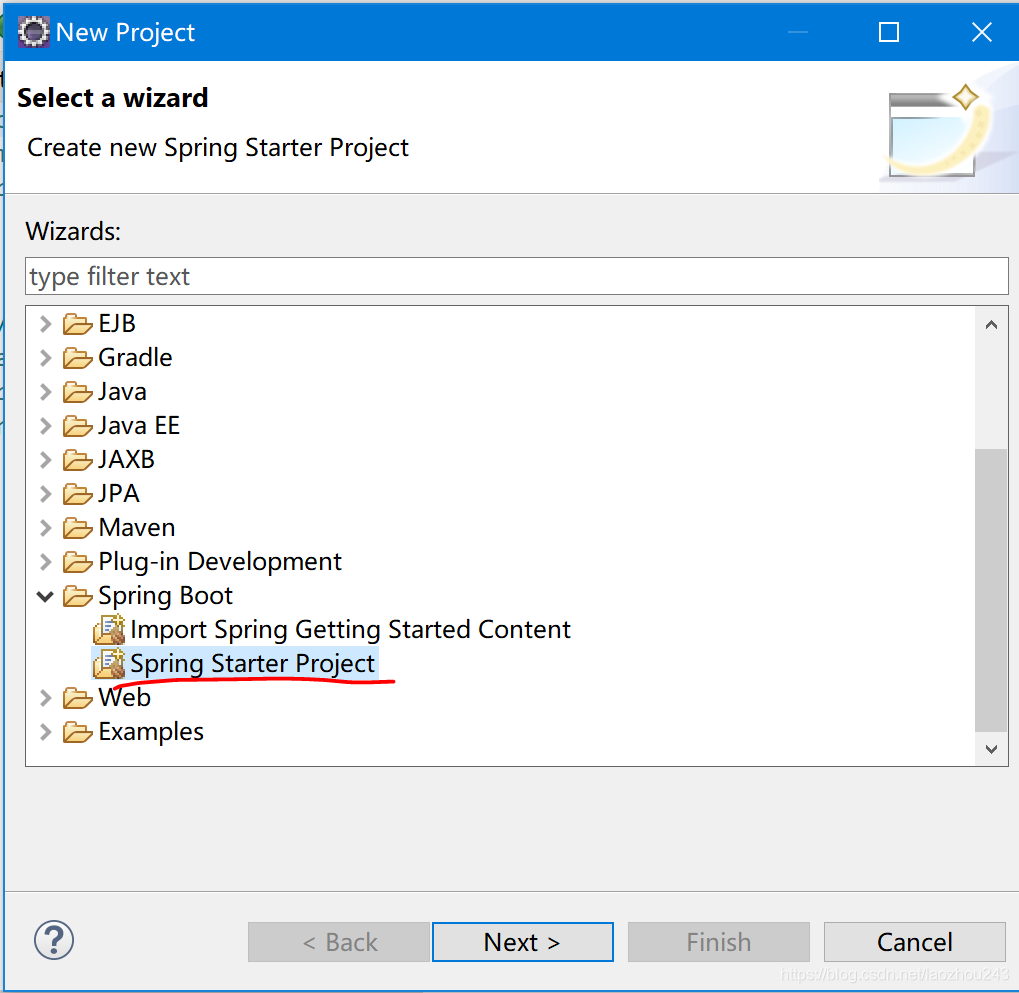This screenshot has height=993, width=1019.
Task: Select the Web label
Action: coord(124,697)
